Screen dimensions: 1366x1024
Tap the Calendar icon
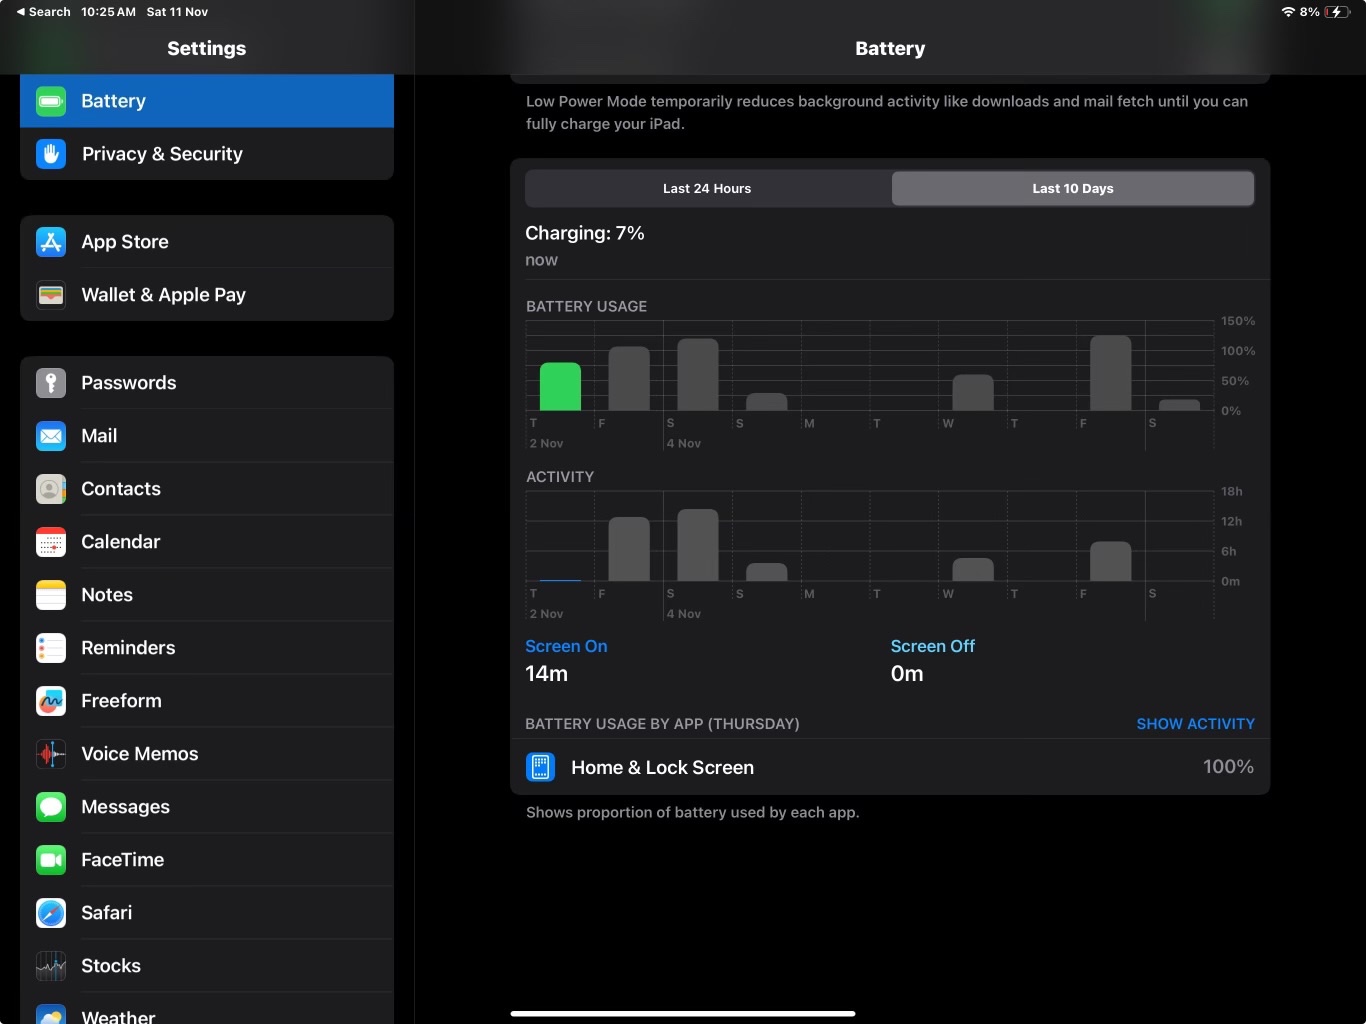(x=51, y=542)
